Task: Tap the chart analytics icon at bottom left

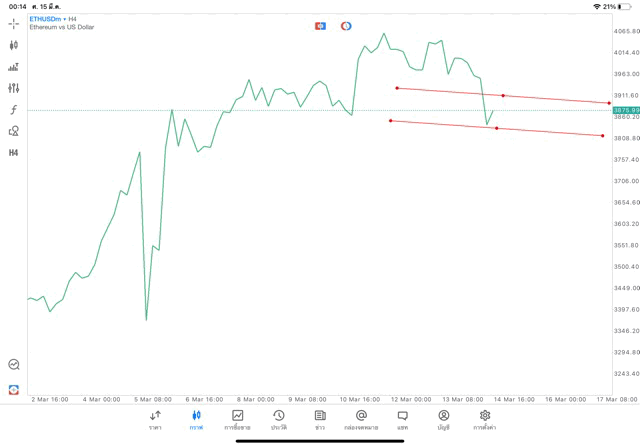Action: pyautogui.click(x=14, y=365)
